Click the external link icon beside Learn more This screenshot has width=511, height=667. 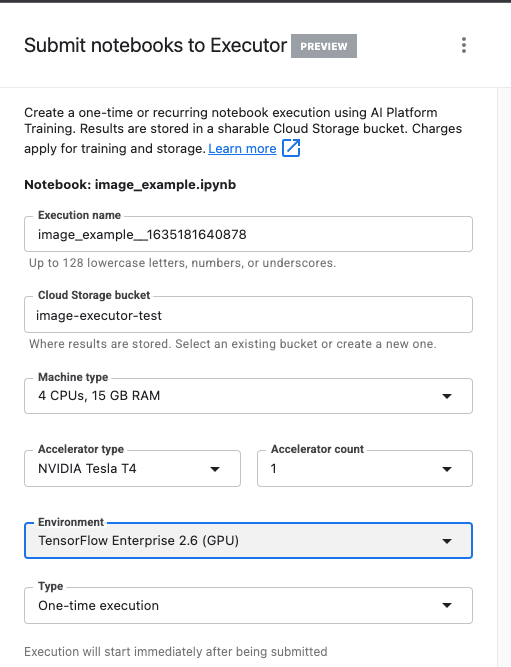click(x=291, y=148)
